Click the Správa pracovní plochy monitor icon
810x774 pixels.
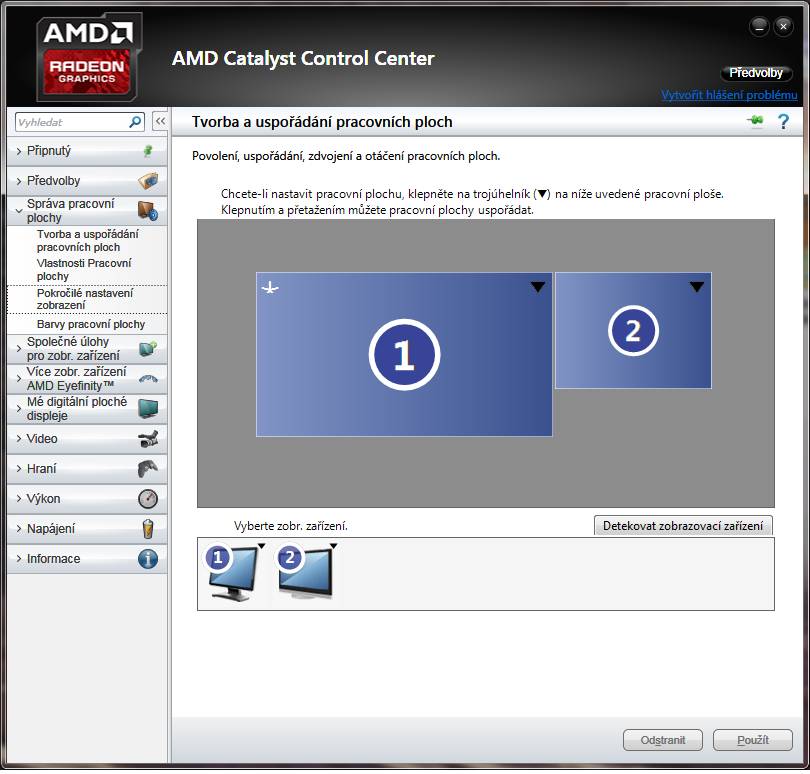click(x=148, y=211)
